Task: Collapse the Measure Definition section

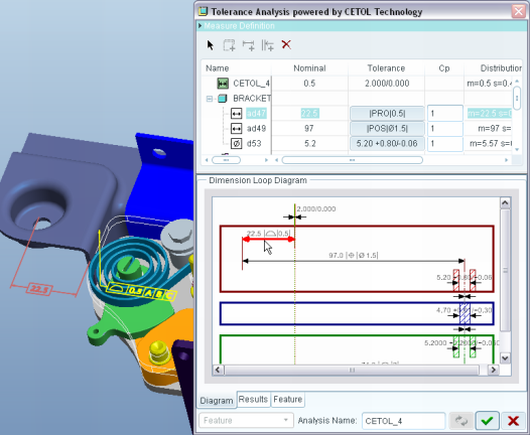Action: coord(200,26)
